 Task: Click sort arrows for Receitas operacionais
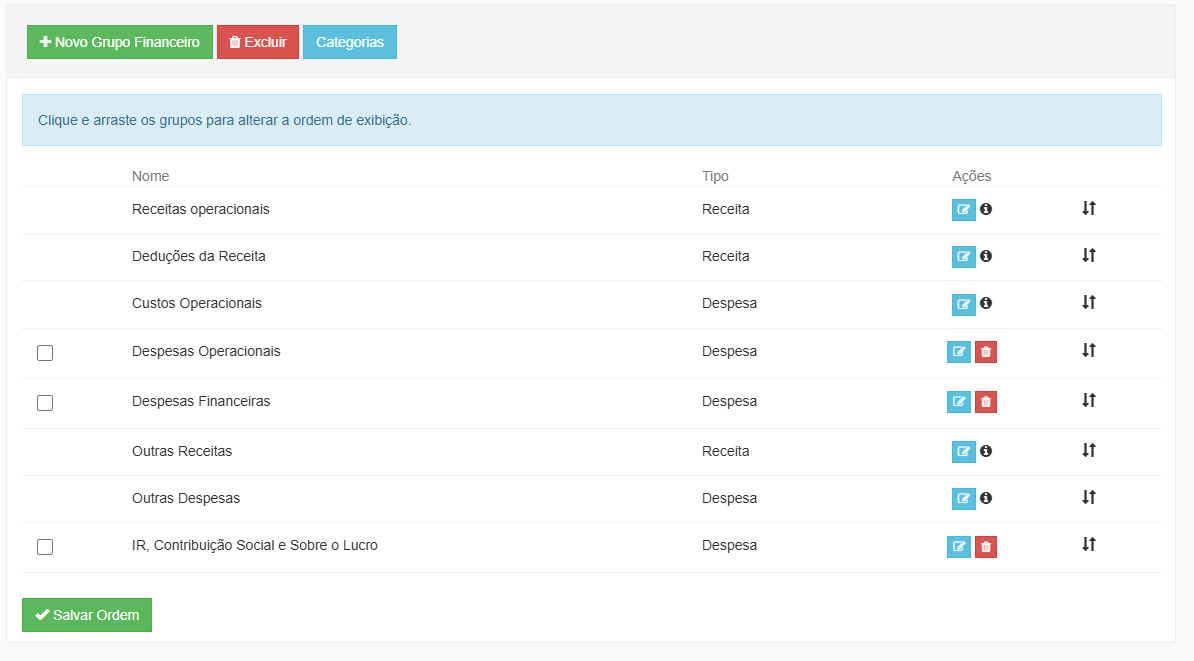[x=1089, y=208]
